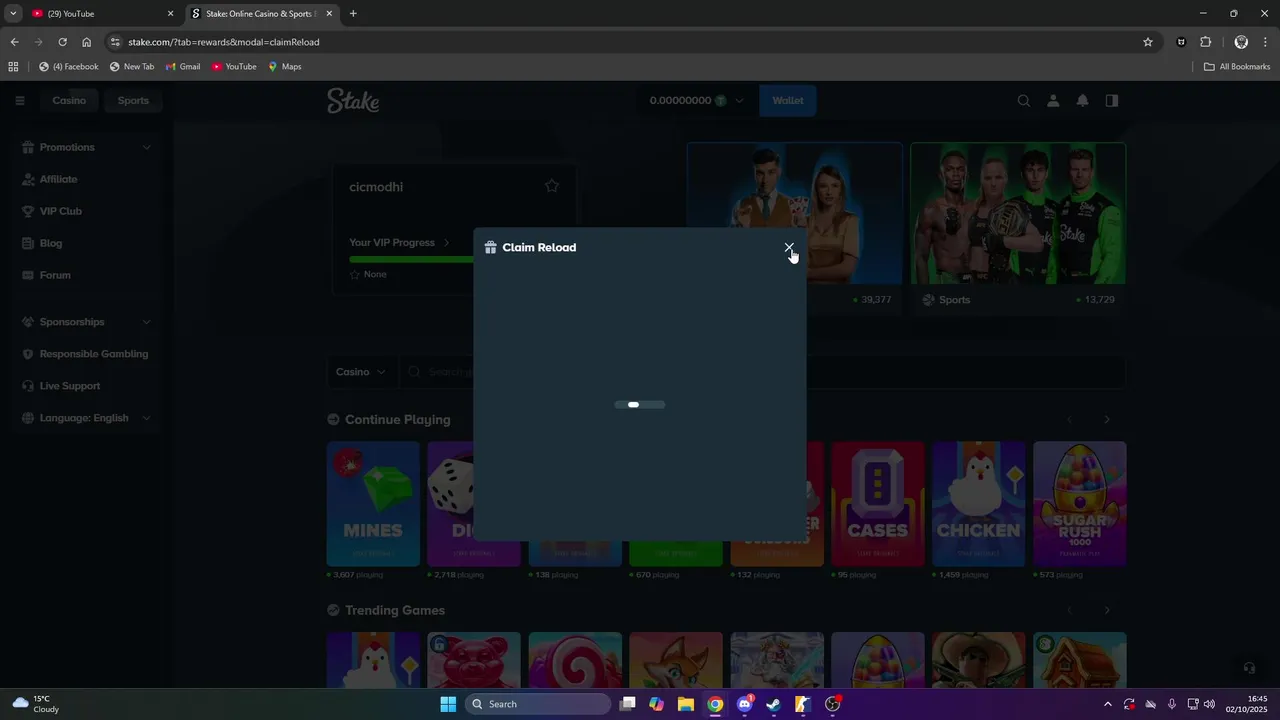Select the Stake browser tab
The width and height of the screenshot is (1280, 720).
click(260, 14)
